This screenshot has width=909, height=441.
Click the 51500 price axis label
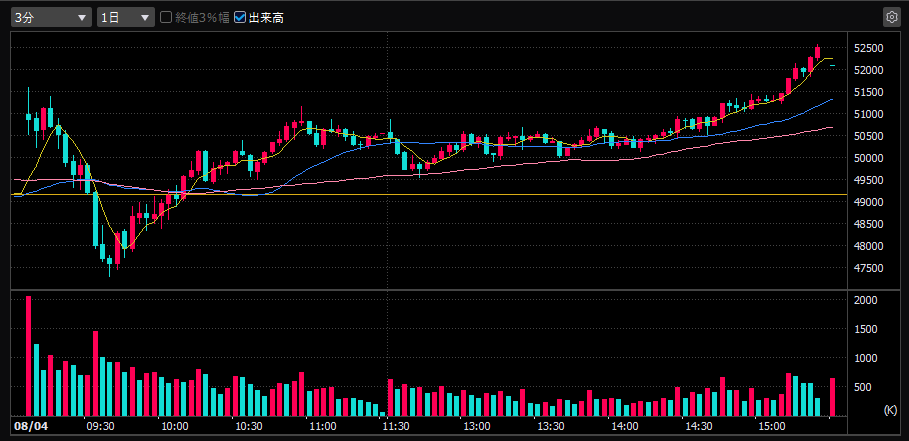[x=868, y=92]
